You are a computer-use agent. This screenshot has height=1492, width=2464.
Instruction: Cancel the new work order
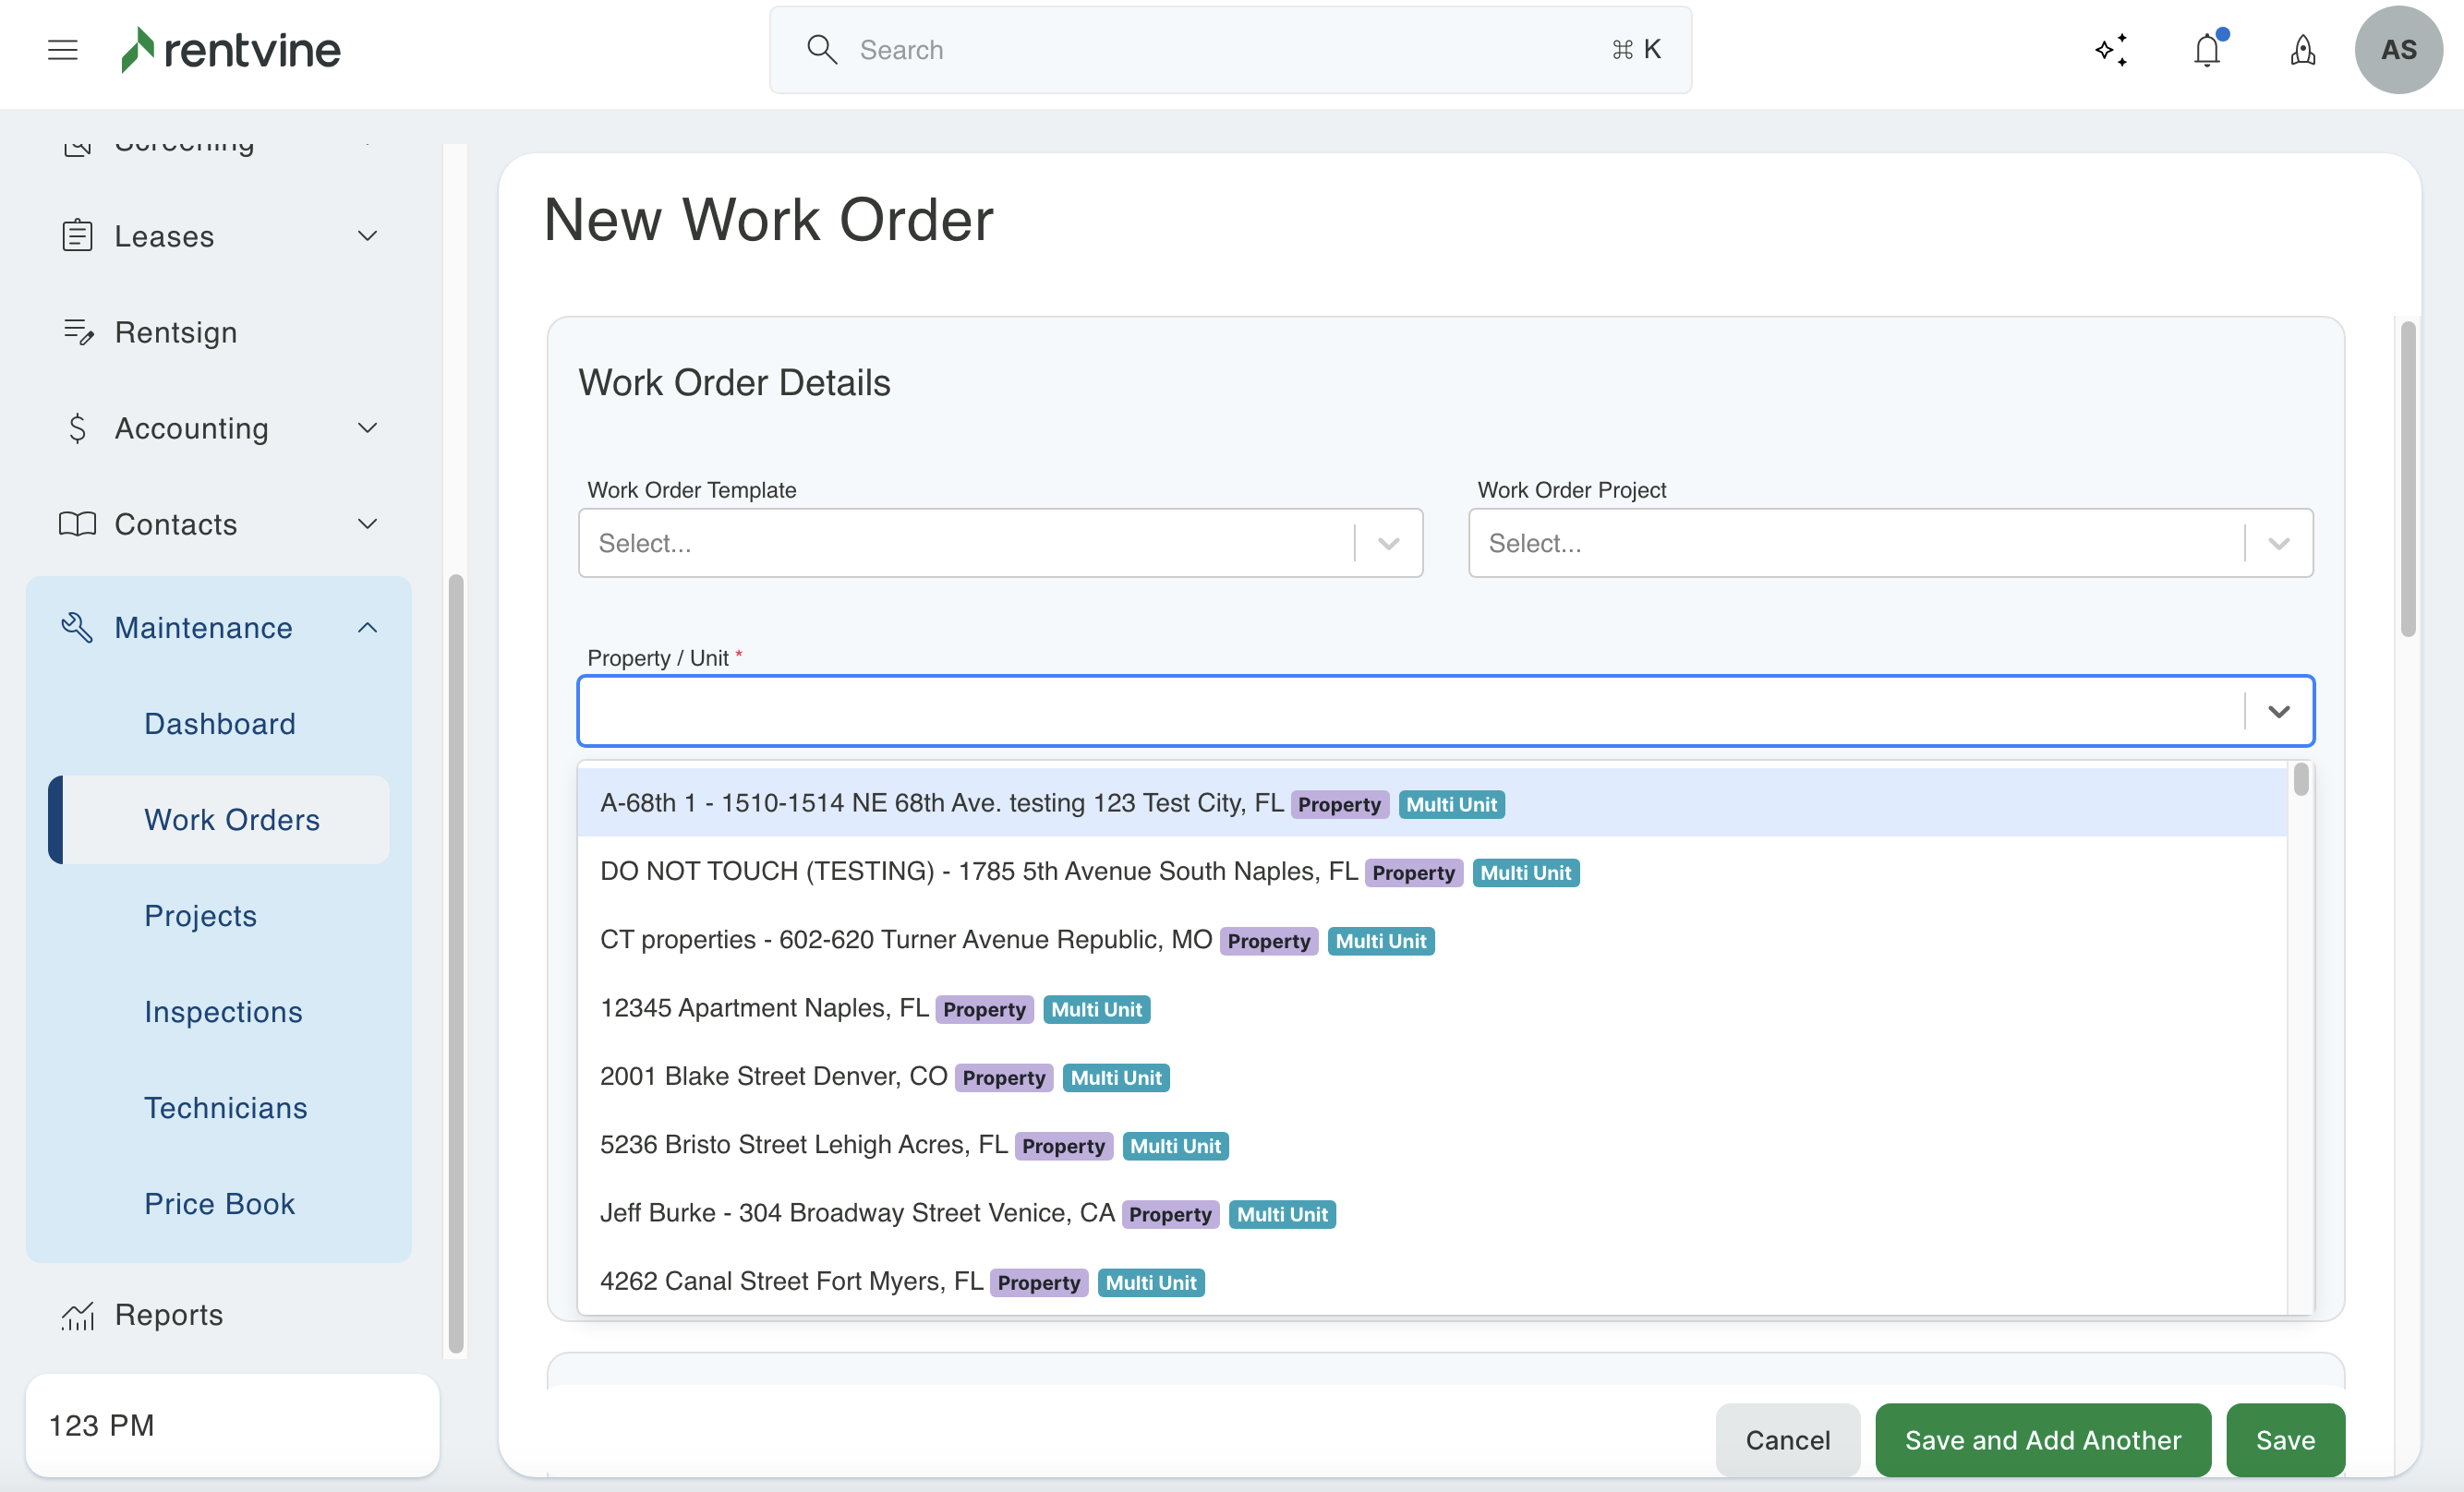click(1787, 1440)
